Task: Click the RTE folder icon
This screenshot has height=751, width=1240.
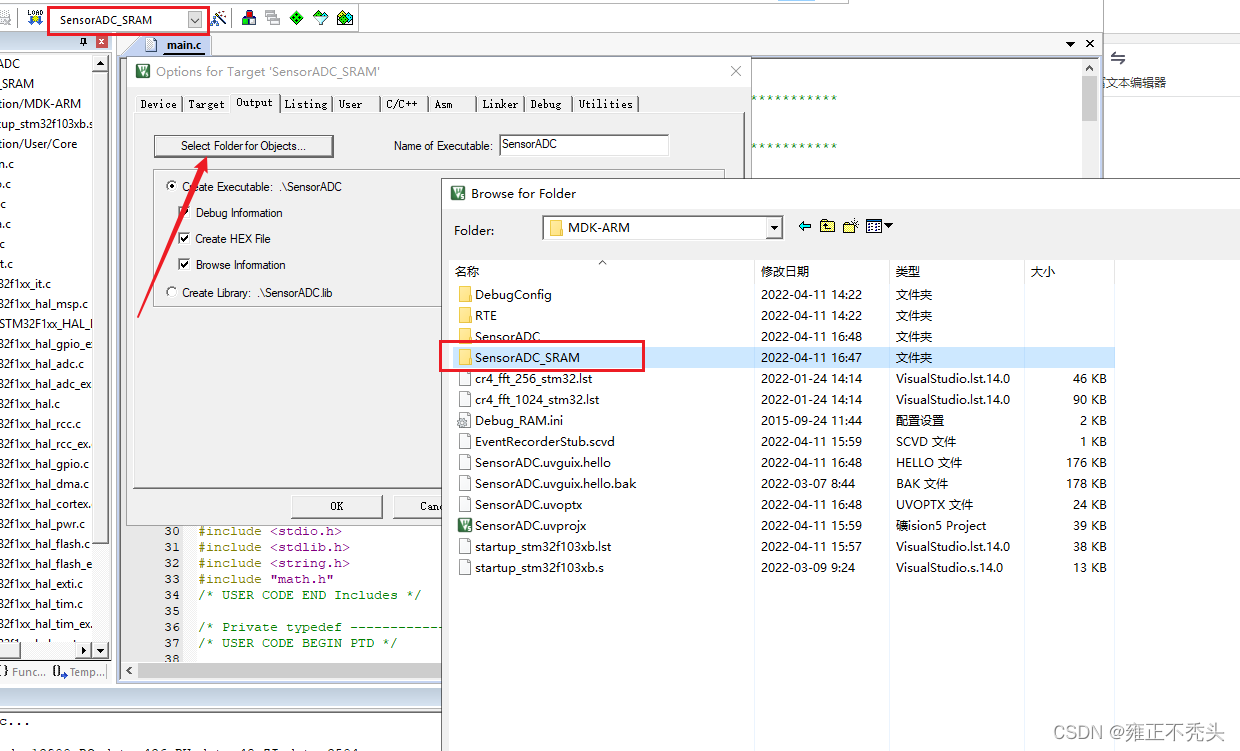Action: (465, 315)
